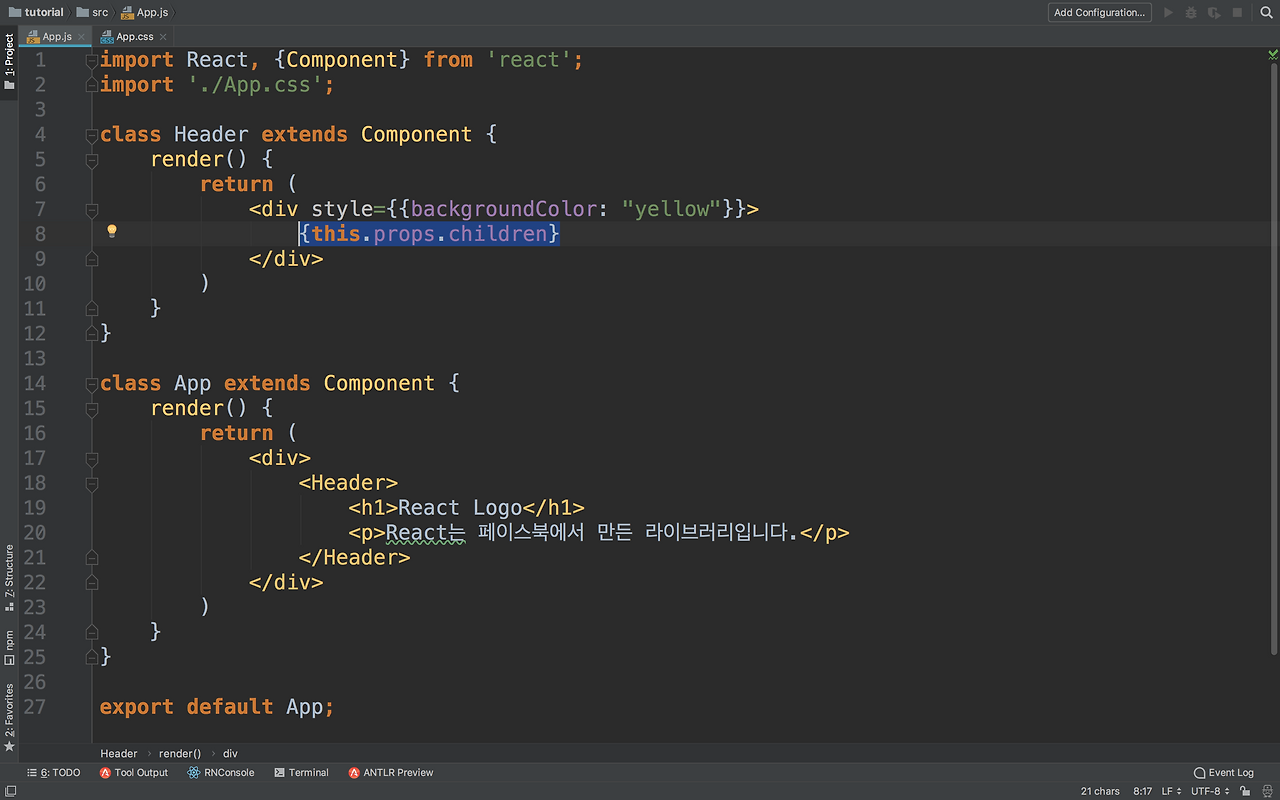1280x800 pixels.
Task: Collapse the styled div fold marker on line 7
Action: 92,209
